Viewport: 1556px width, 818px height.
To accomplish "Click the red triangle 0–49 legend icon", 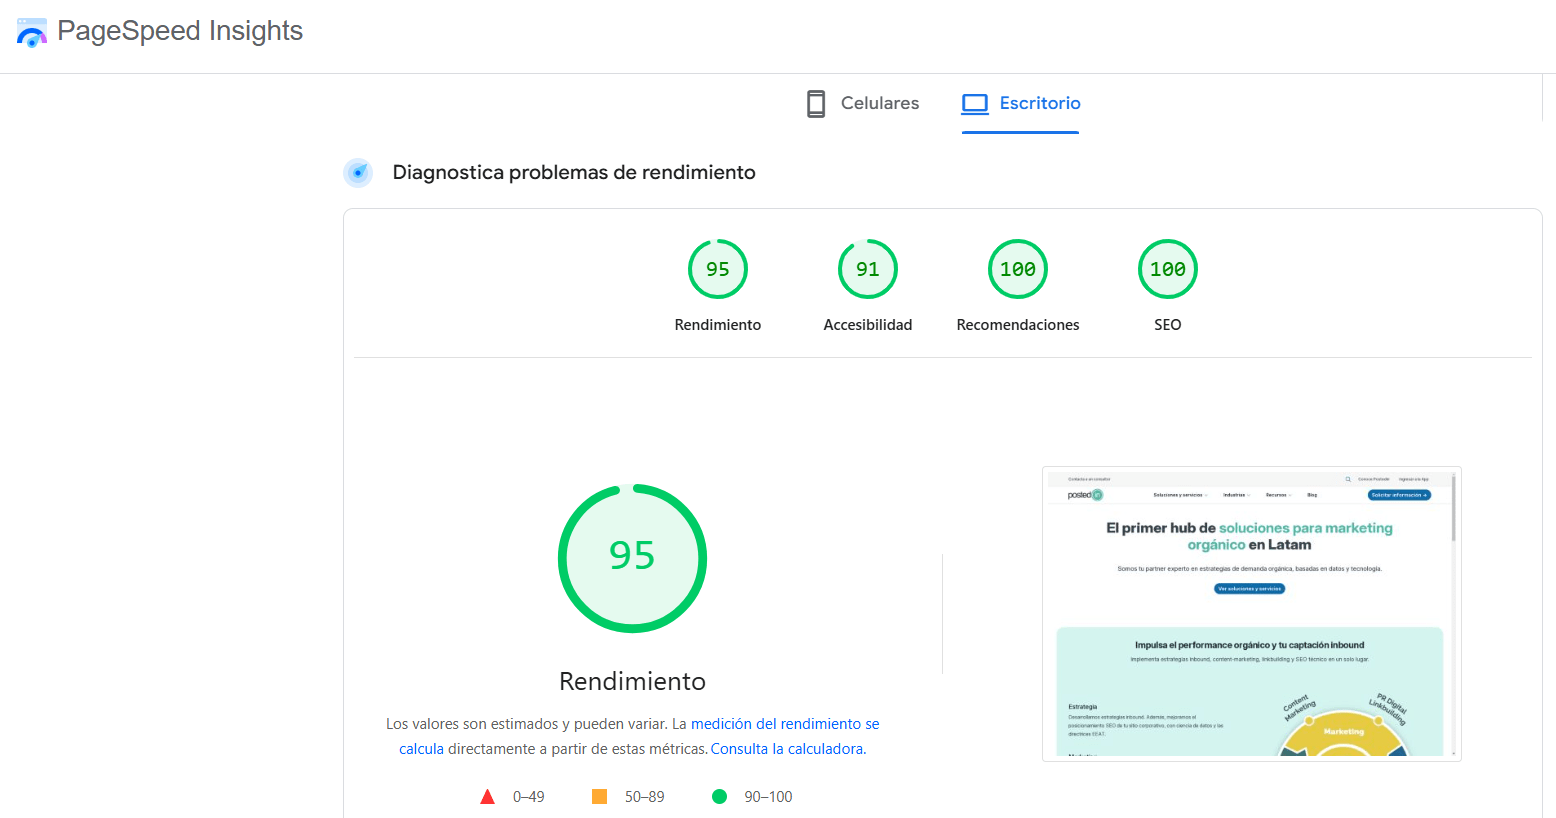I will [x=487, y=797].
